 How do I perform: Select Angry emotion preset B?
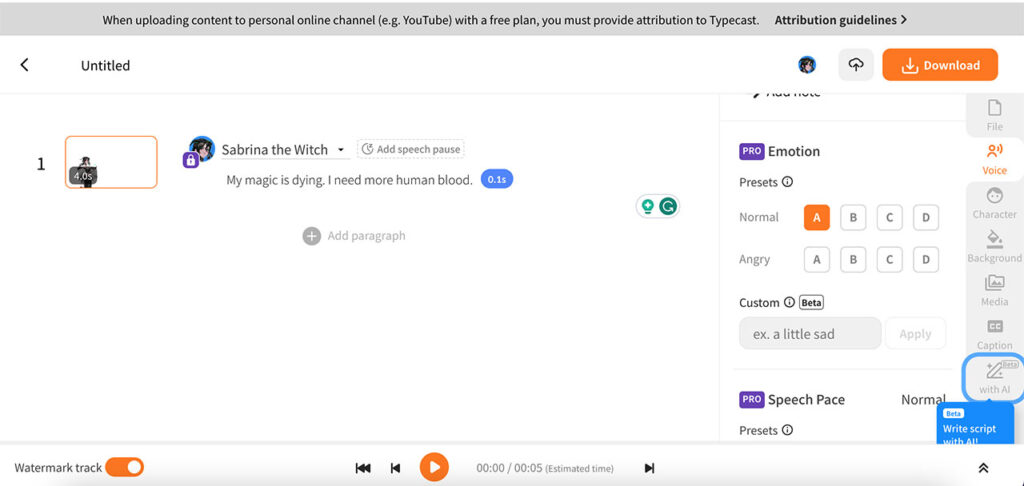coord(853,259)
